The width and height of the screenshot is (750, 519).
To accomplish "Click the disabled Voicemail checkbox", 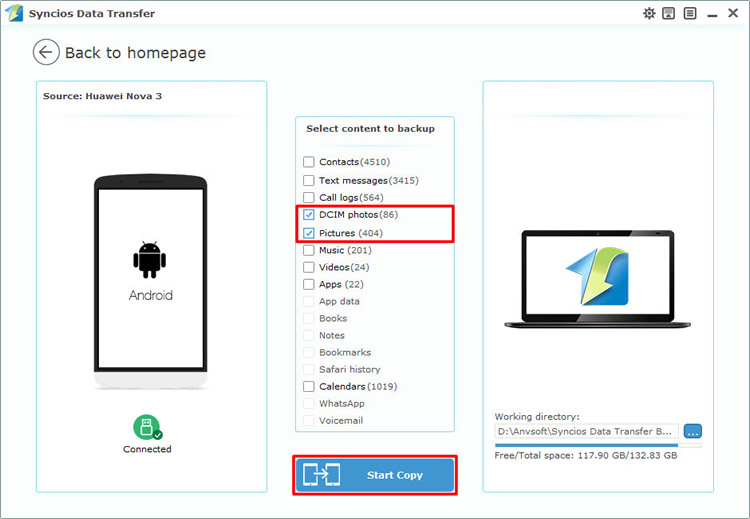I will point(309,420).
